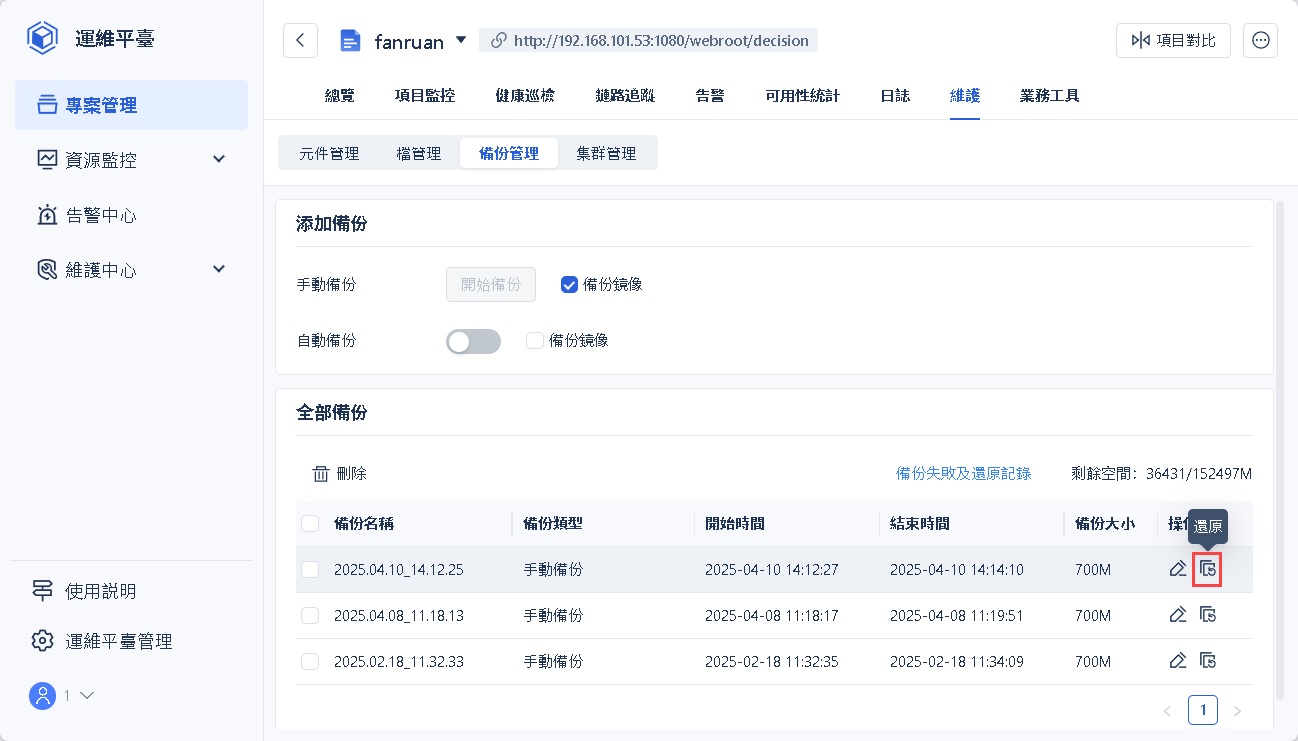Click the back arrow next to fanruan
Screen dimensions: 1298x741
[x=300, y=40]
